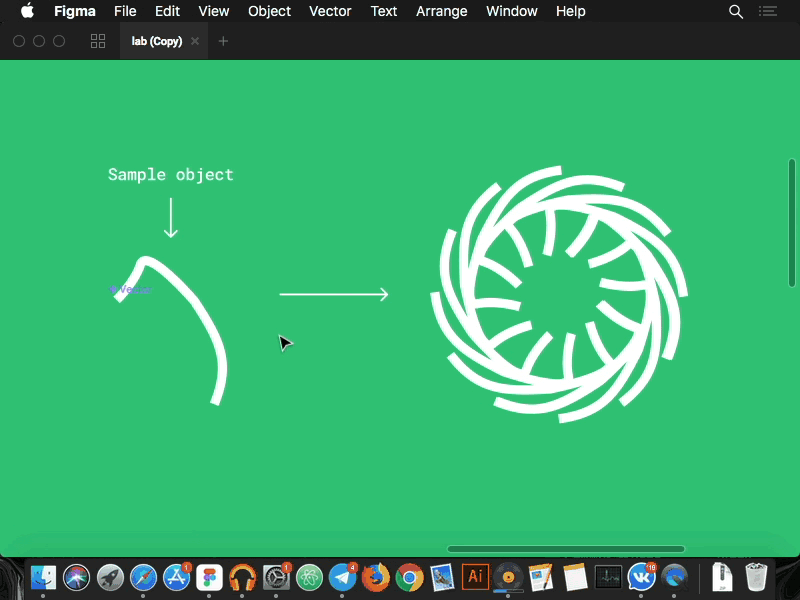Select the Vector object label on the canvas

tap(131, 289)
